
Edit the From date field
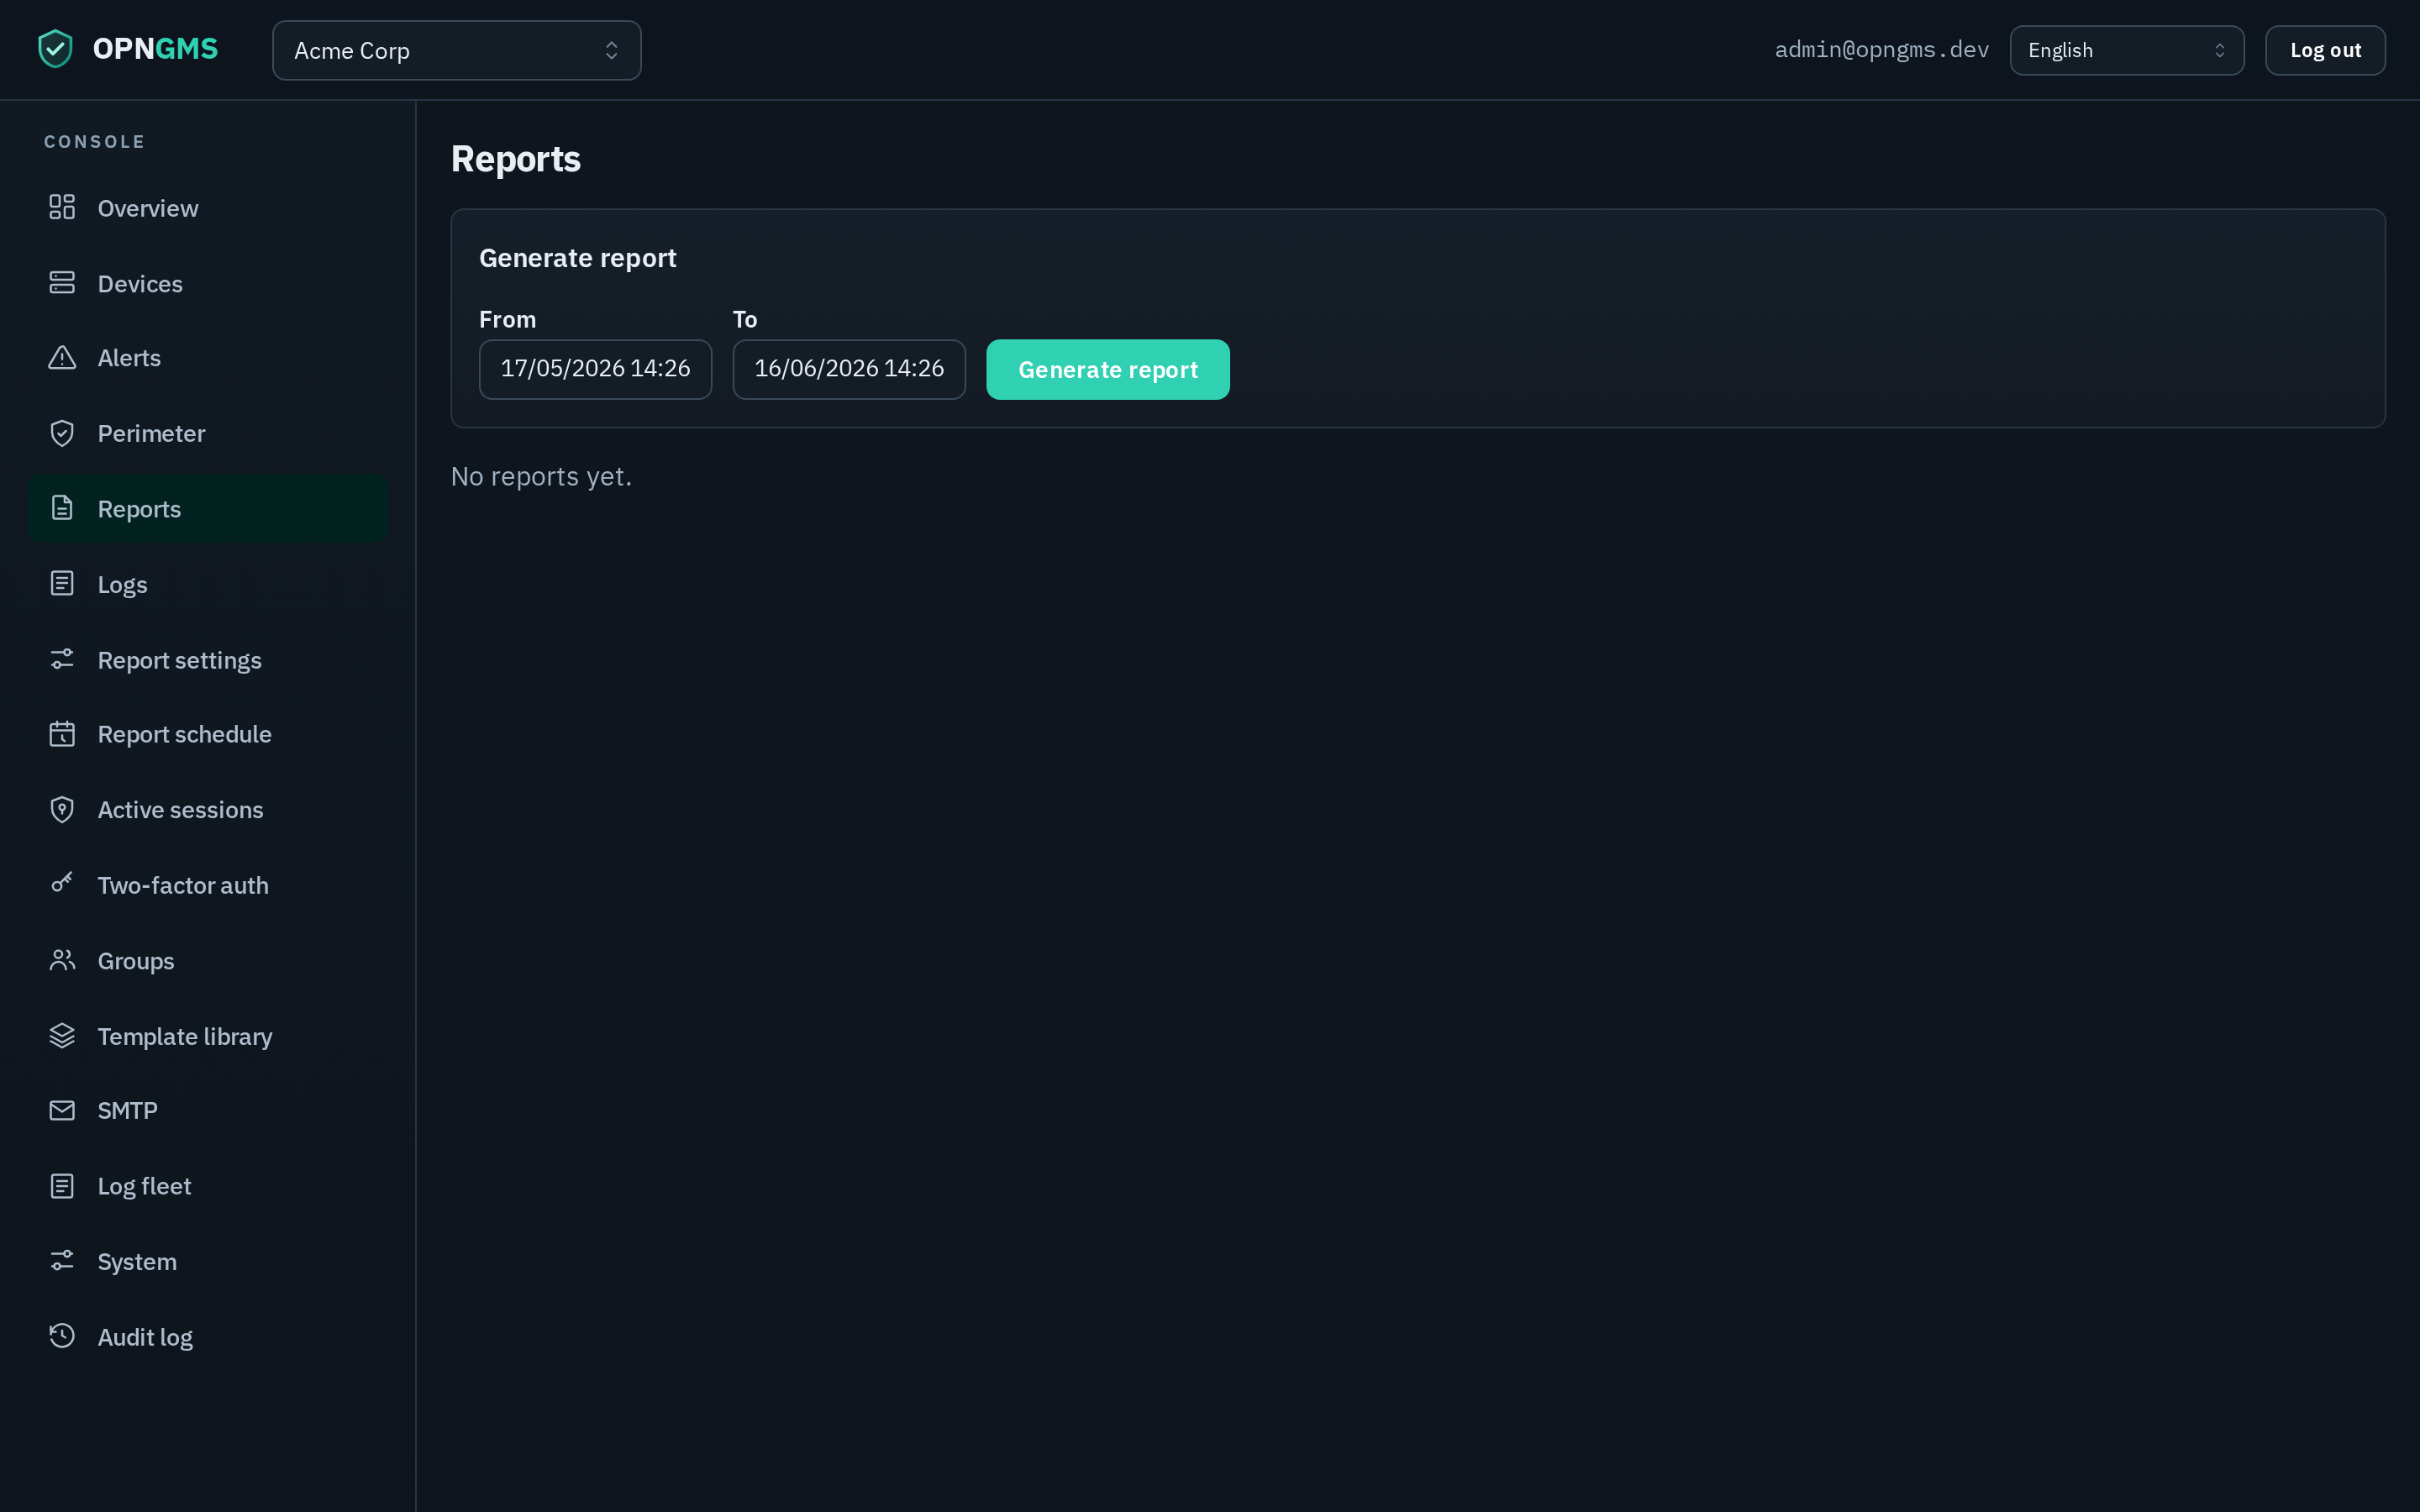(596, 369)
